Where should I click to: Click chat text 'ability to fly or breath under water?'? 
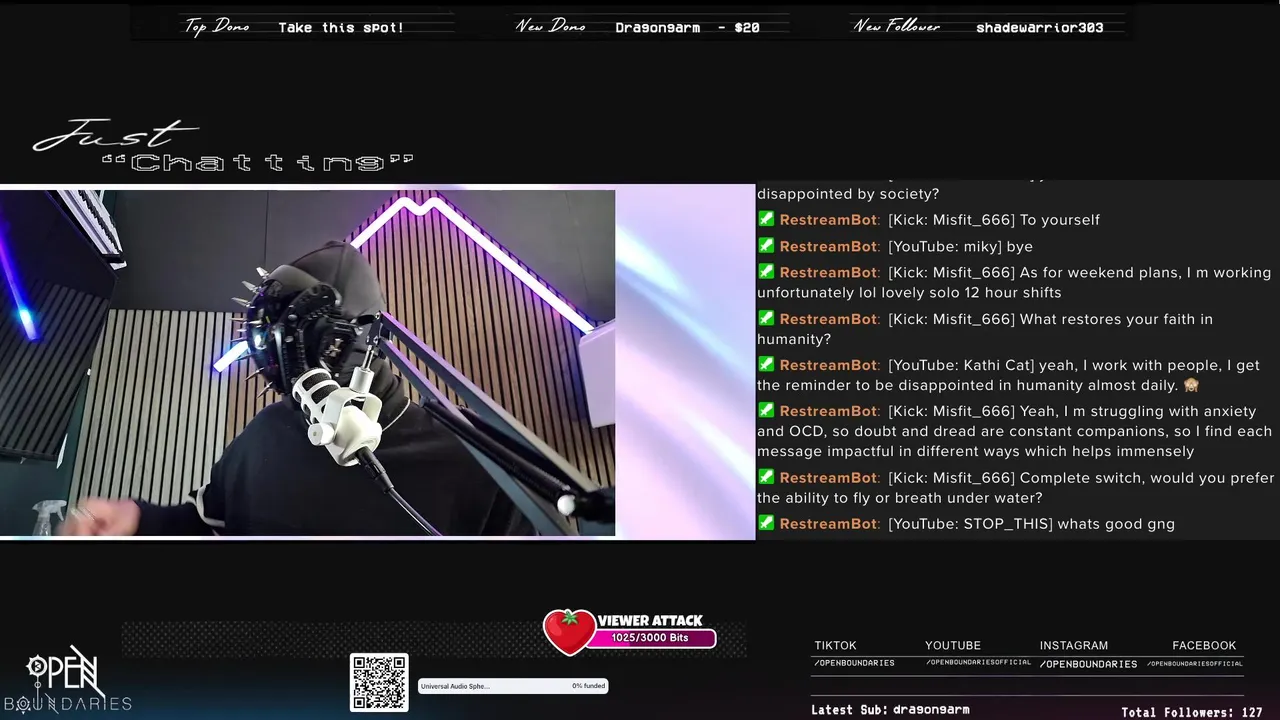coord(914,498)
